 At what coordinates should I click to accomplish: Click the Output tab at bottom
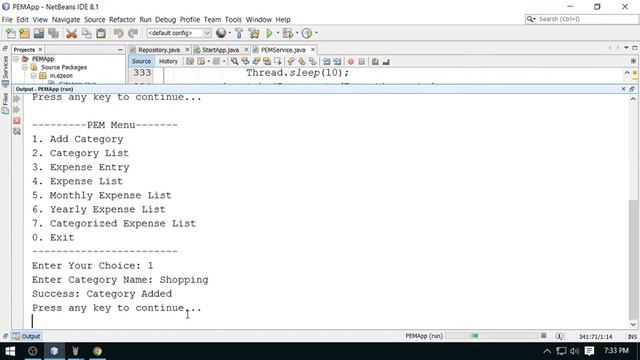27,336
